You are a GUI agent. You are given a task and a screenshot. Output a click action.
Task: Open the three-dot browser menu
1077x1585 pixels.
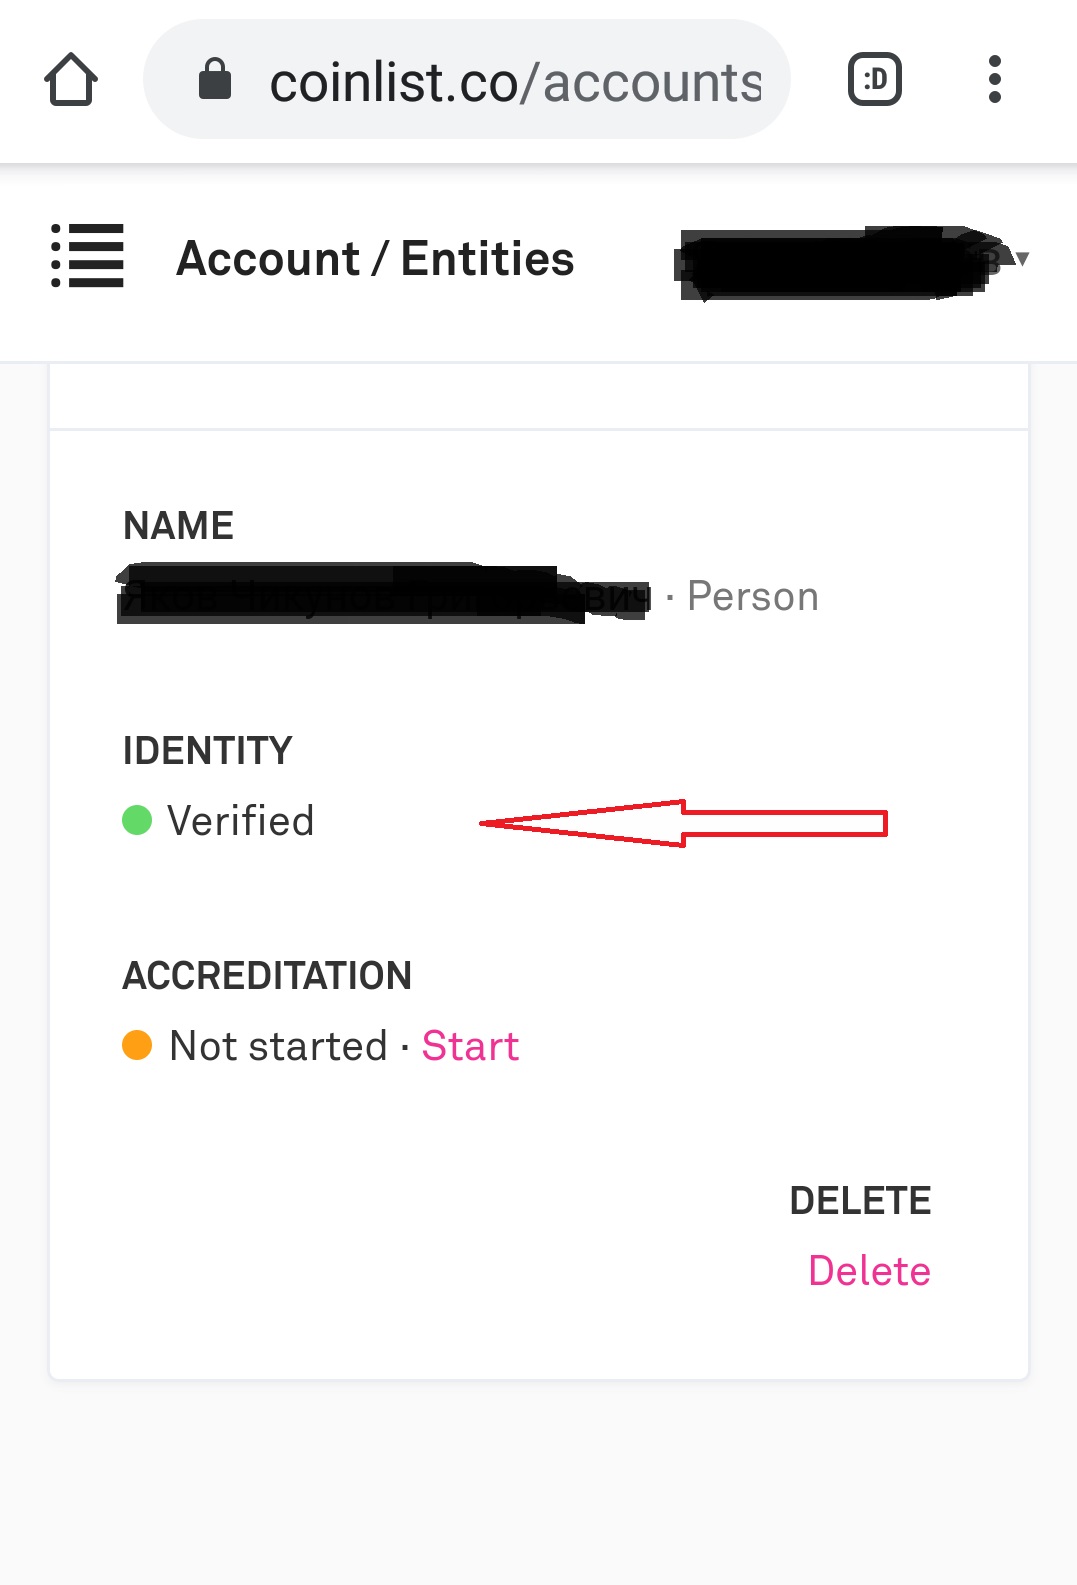pos(994,79)
